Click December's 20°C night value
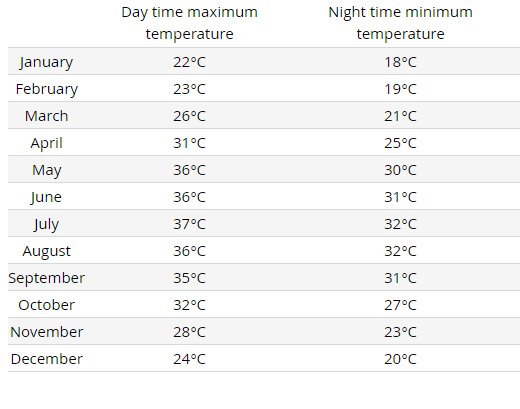 (x=400, y=359)
